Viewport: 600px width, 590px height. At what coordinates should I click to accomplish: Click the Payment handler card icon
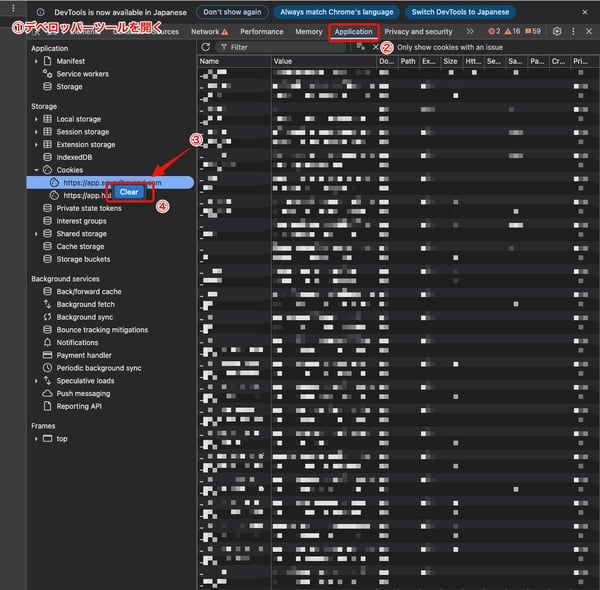pyautogui.click(x=47, y=355)
